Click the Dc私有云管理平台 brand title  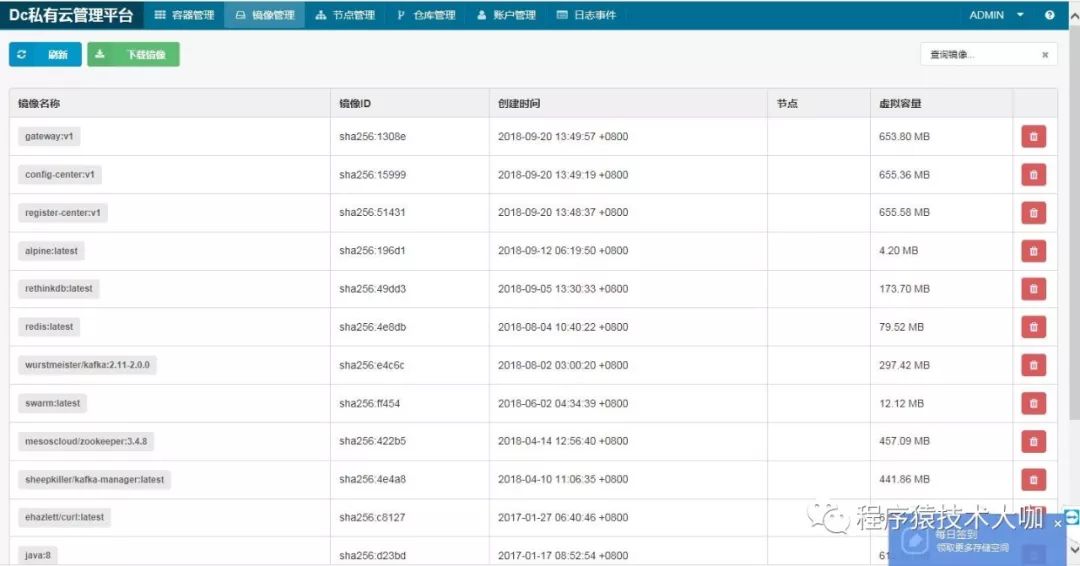pos(71,15)
